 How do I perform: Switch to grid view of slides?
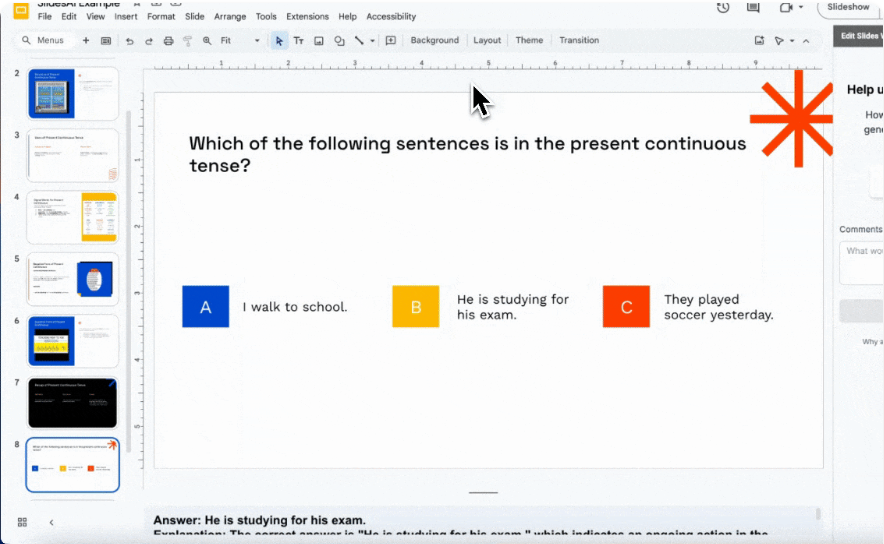(x=22, y=522)
